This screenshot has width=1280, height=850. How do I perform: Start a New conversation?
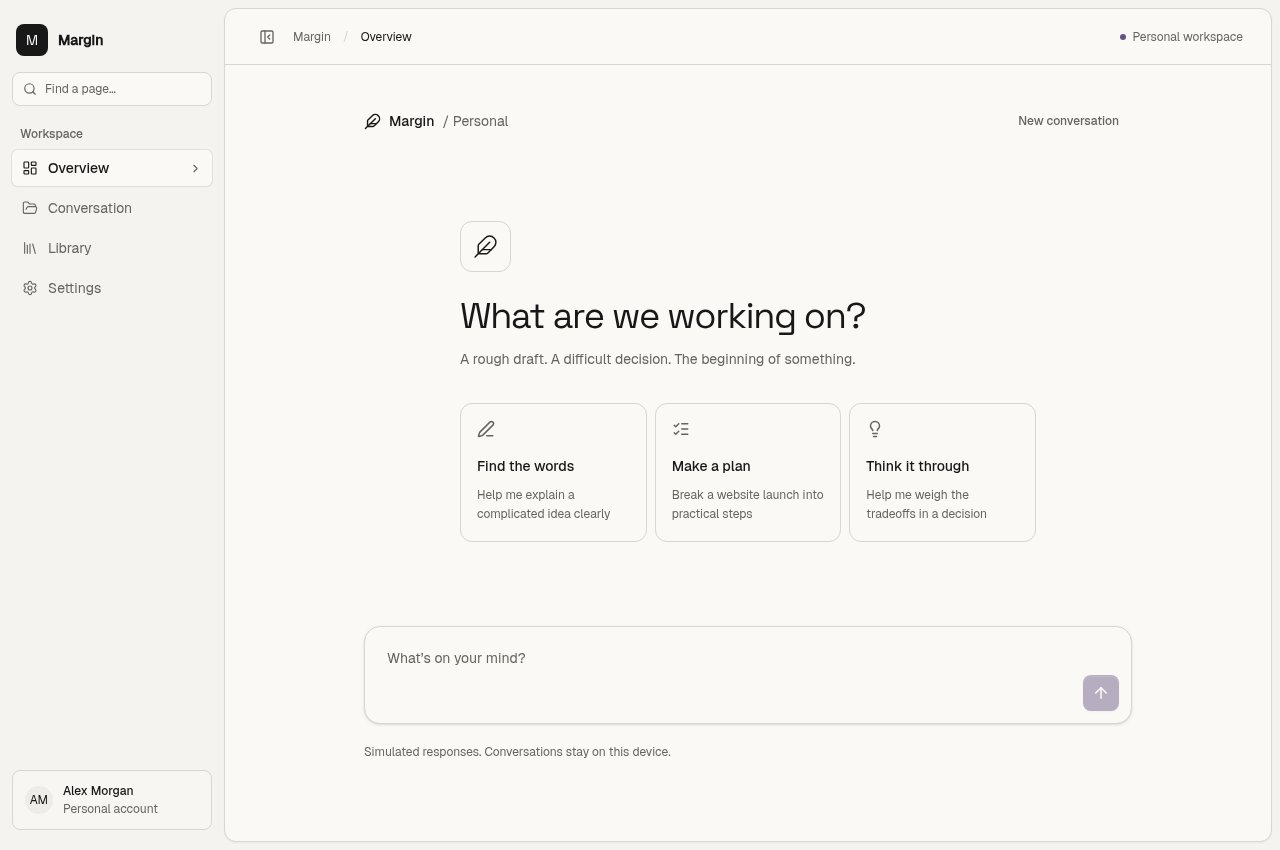[1068, 121]
